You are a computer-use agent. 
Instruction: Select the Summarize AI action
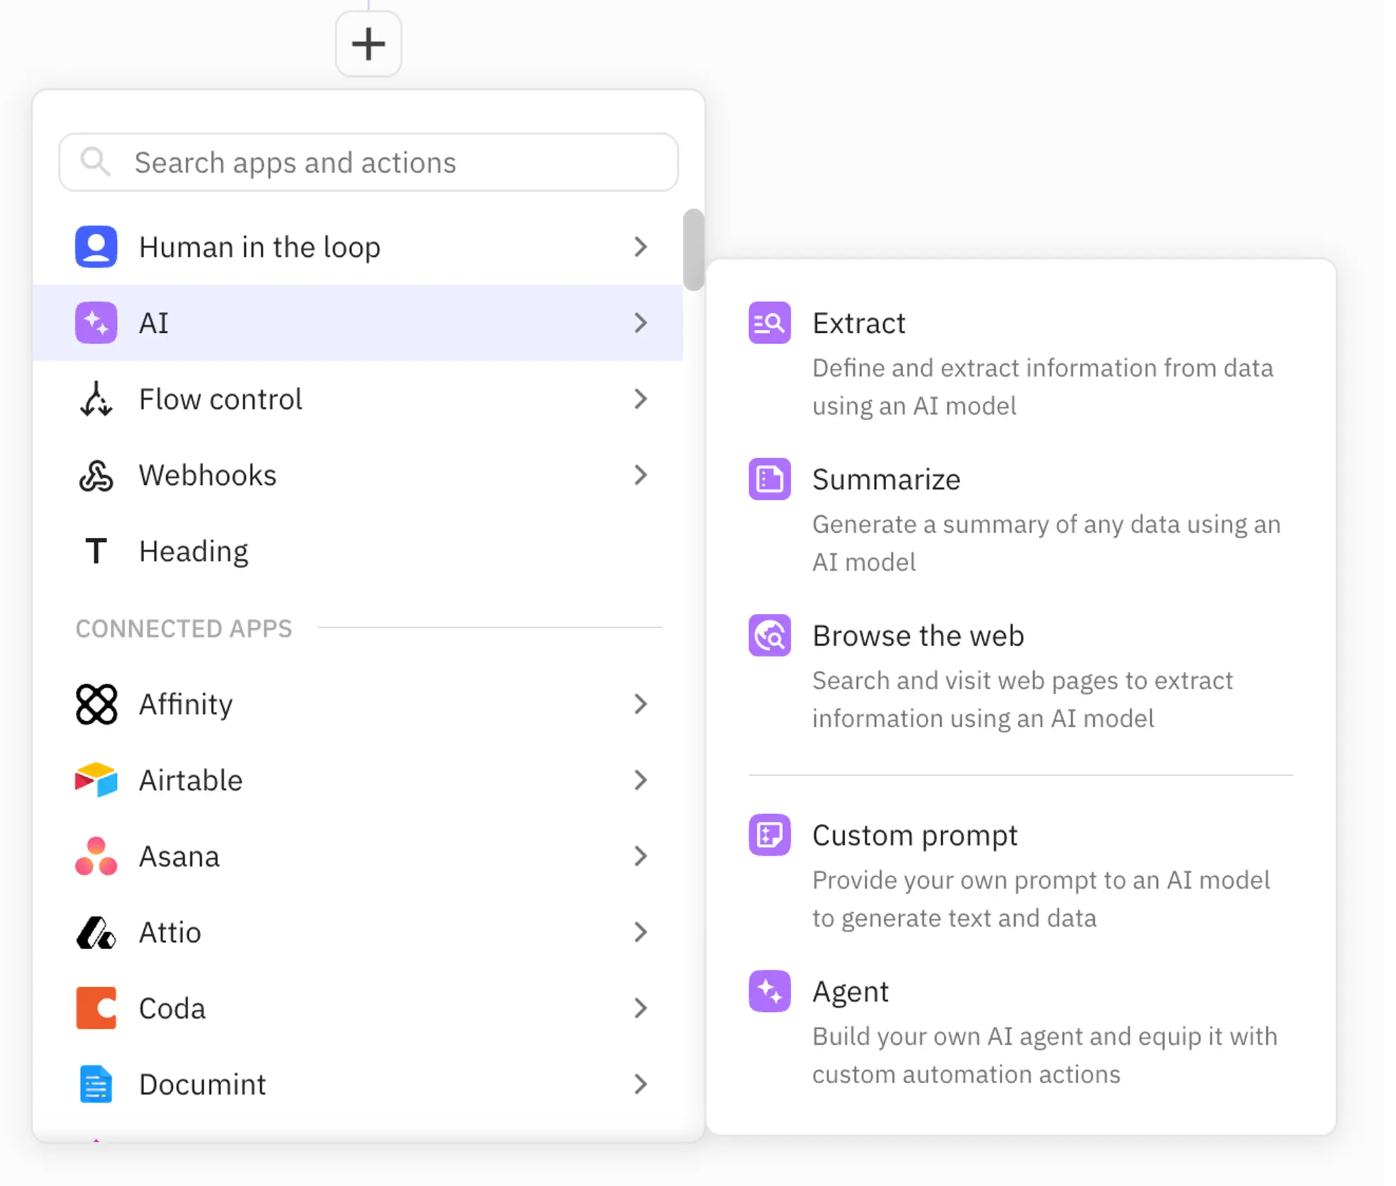point(886,480)
